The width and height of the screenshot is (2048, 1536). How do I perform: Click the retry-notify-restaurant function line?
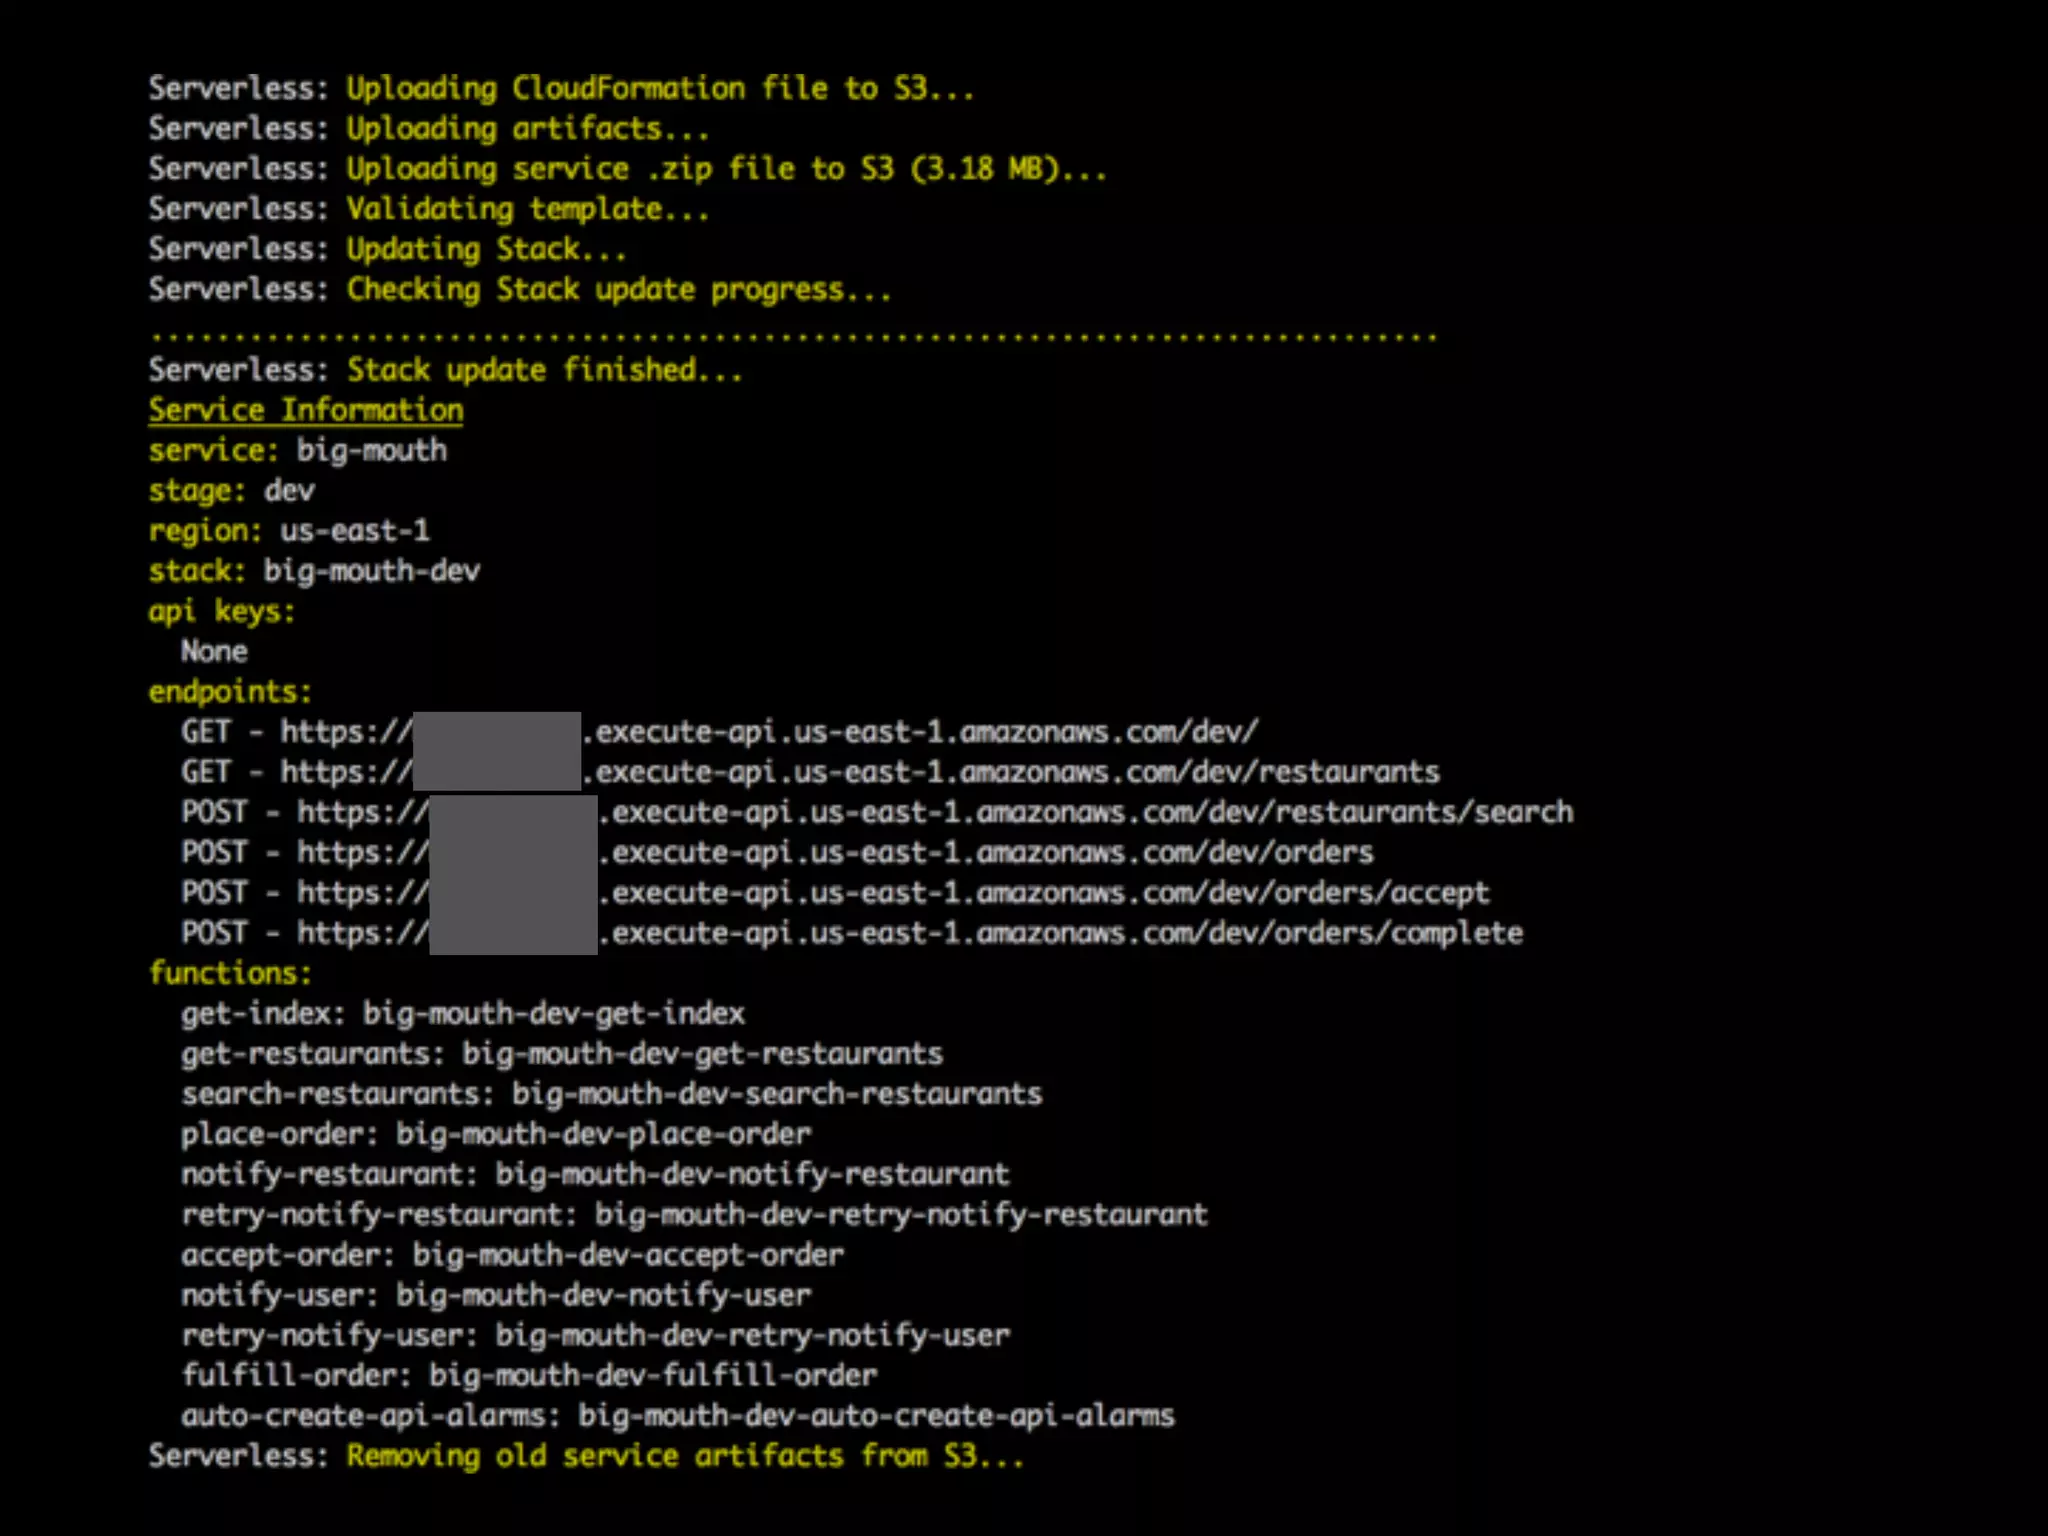[694, 1214]
